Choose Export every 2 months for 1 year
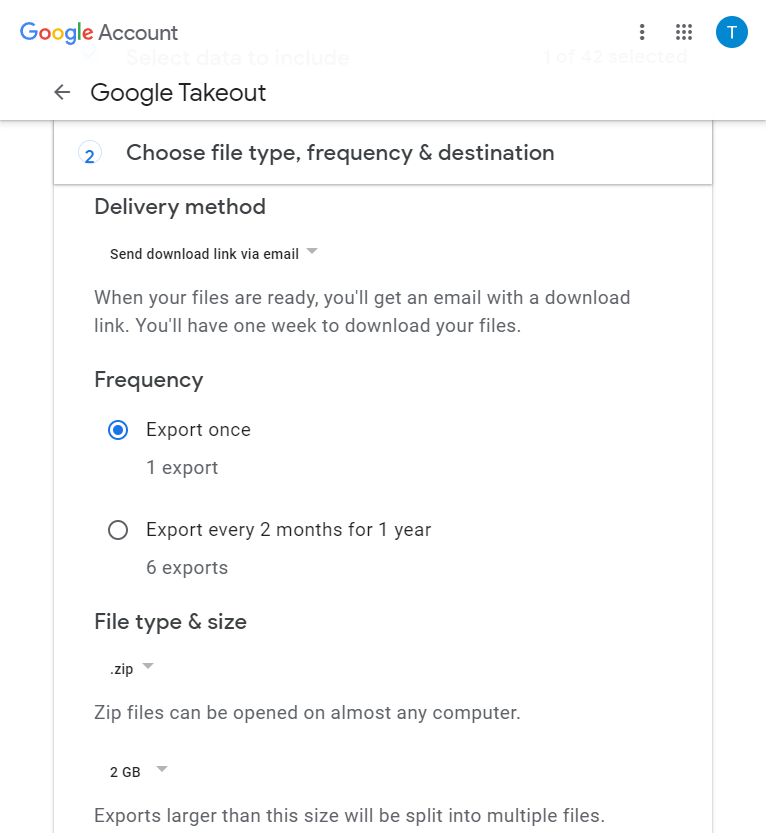 coord(118,530)
